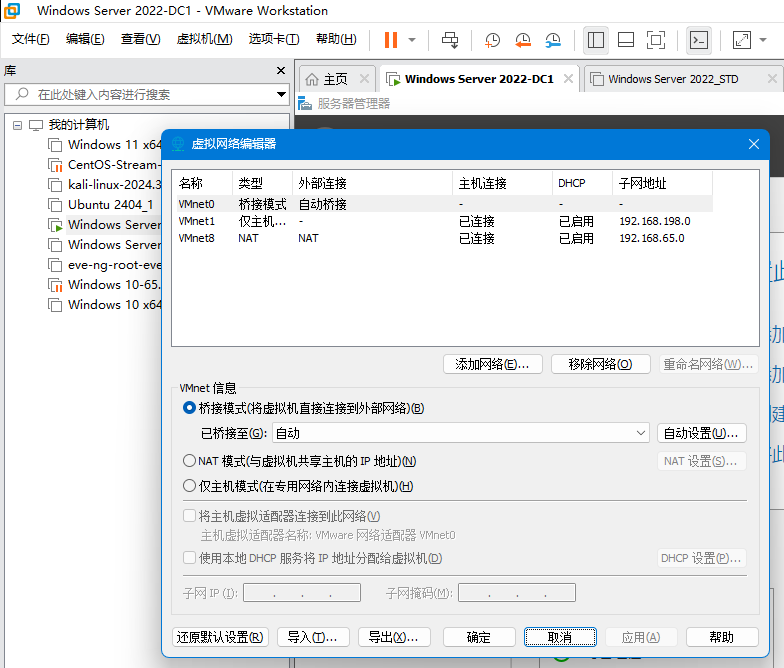
Task: Take a snapshot with the clock-plus icon
Action: click(492, 40)
